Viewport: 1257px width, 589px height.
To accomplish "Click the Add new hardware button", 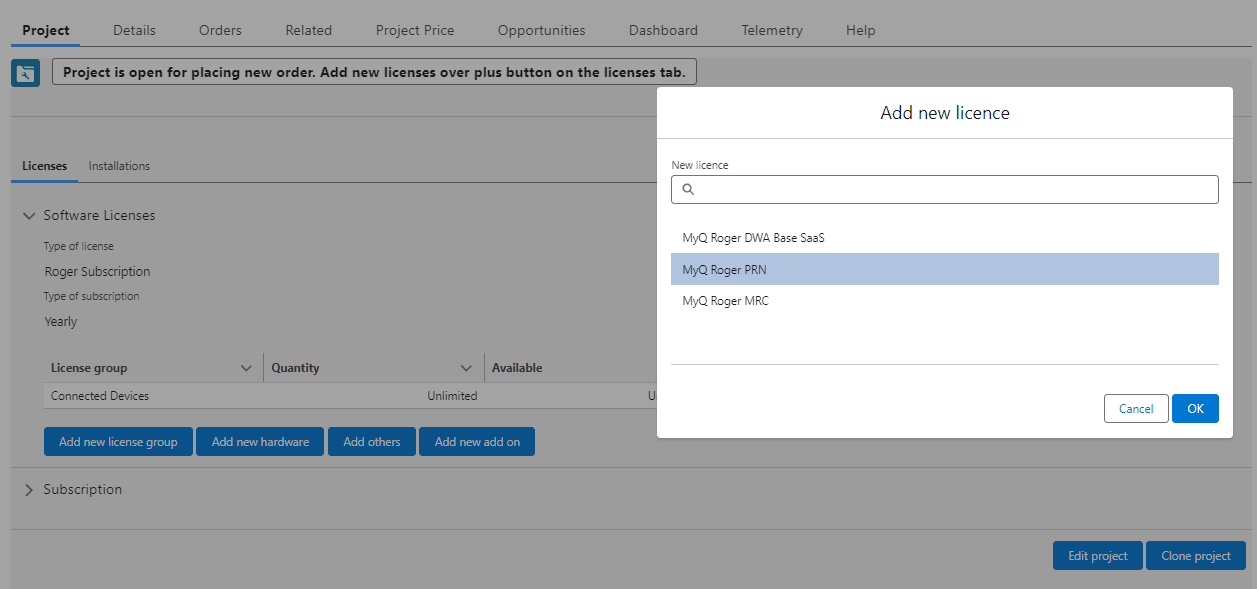I will (260, 442).
